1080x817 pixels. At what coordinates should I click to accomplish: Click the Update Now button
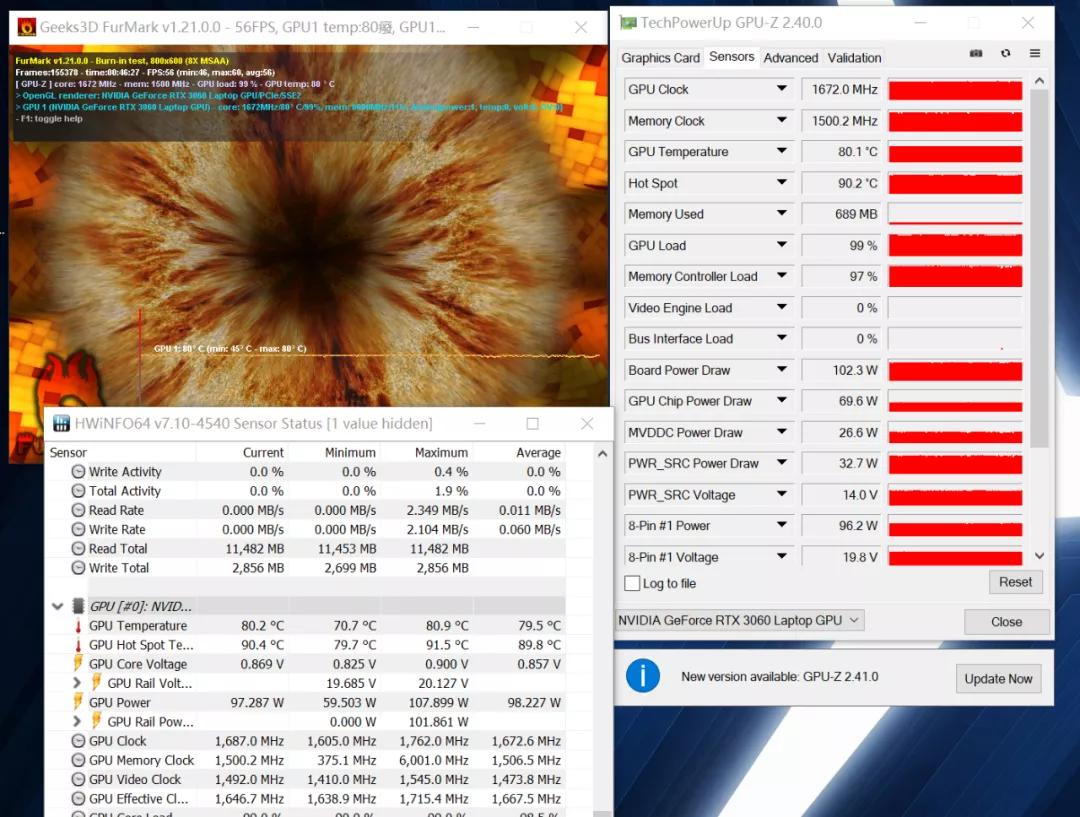click(x=997, y=678)
